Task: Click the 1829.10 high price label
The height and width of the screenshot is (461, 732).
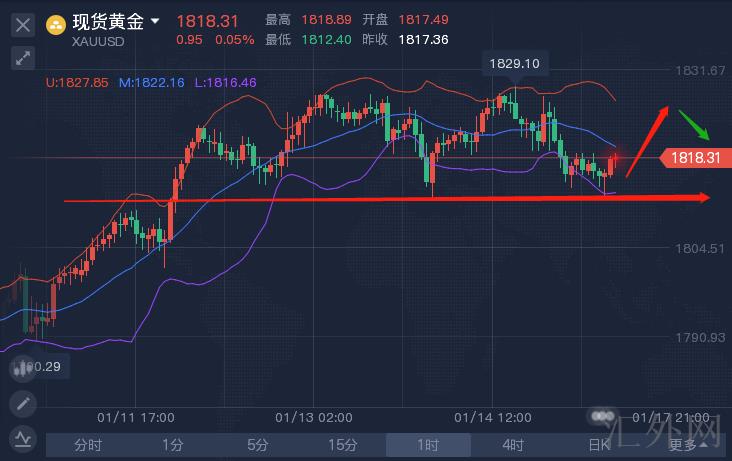Action: pyautogui.click(x=514, y=64)
